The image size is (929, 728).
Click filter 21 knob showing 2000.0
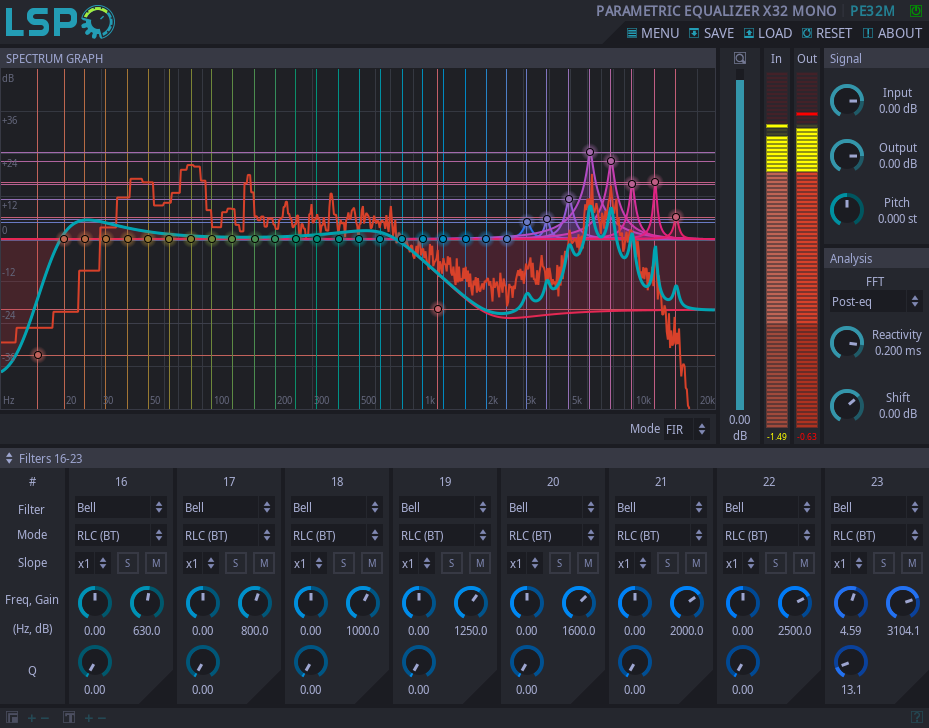[687, 603]
